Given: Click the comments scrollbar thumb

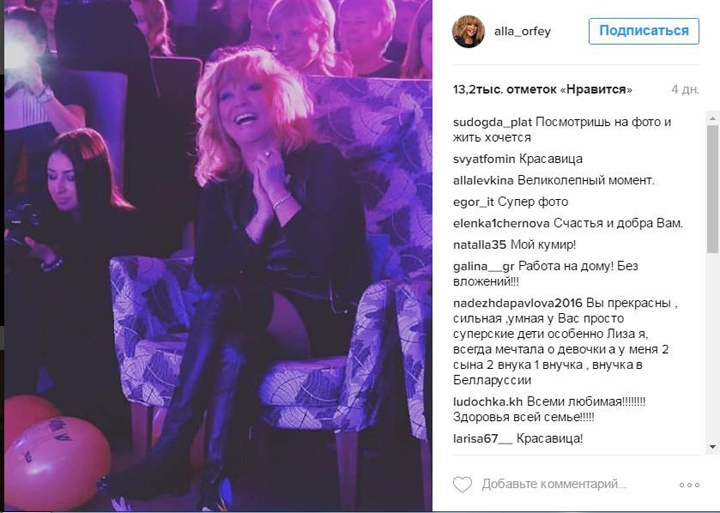Looking at the screenshot, I should pos(713,188).
